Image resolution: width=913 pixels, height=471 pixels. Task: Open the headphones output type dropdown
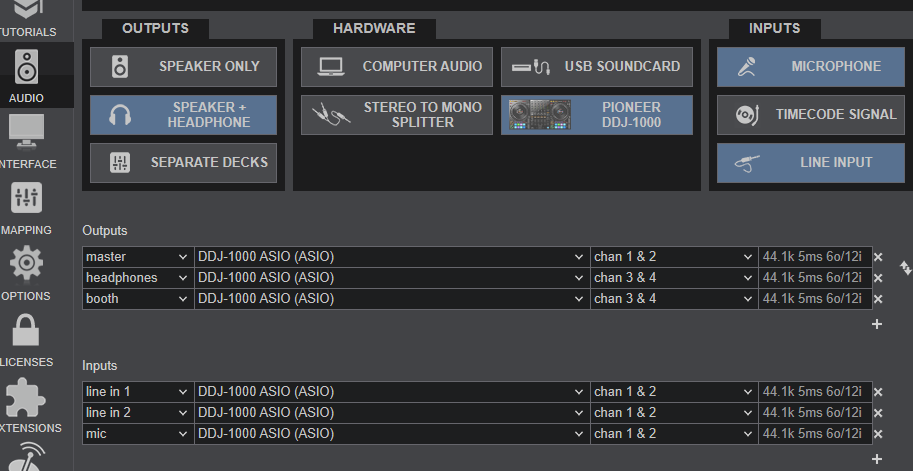138,278
